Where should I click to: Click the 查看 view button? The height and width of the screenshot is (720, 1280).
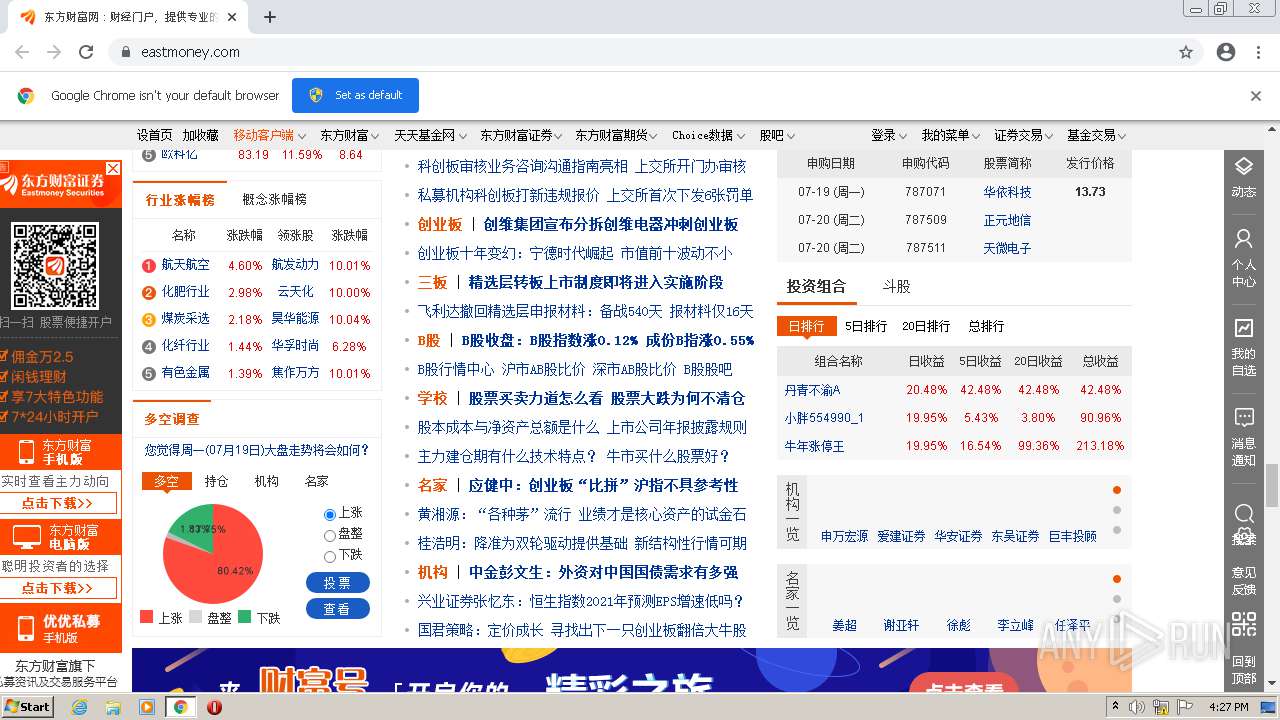coord(337,608)
